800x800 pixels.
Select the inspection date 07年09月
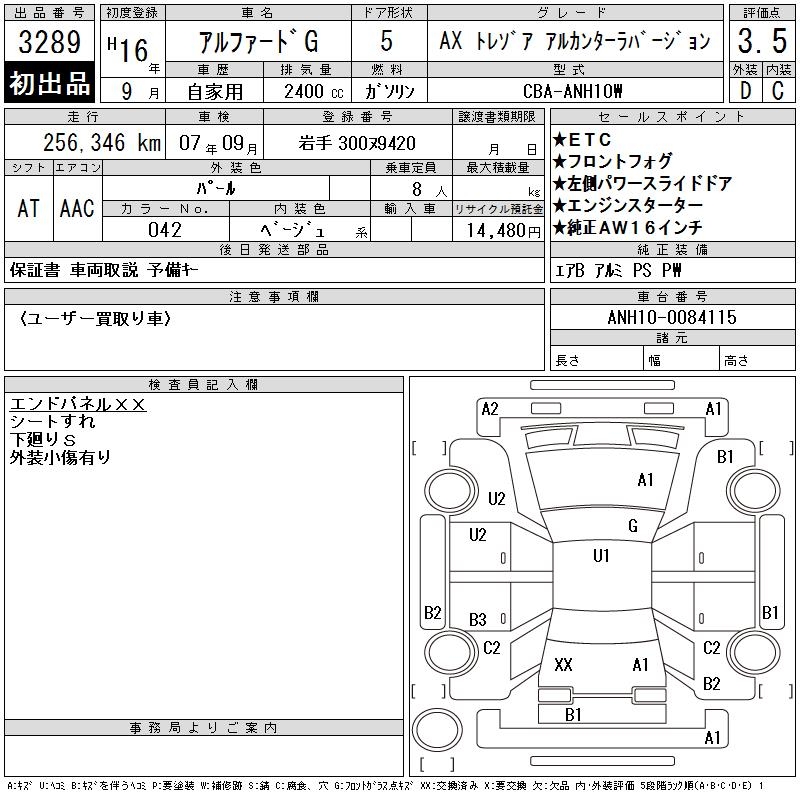click(218, 143)
